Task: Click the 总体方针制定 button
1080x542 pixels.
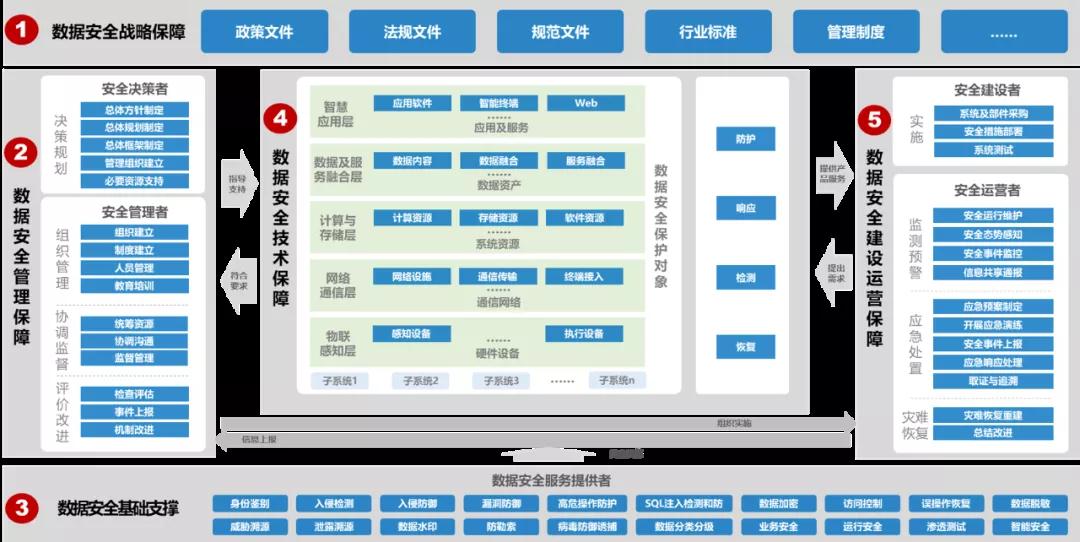Action: [x=134, y=110]
